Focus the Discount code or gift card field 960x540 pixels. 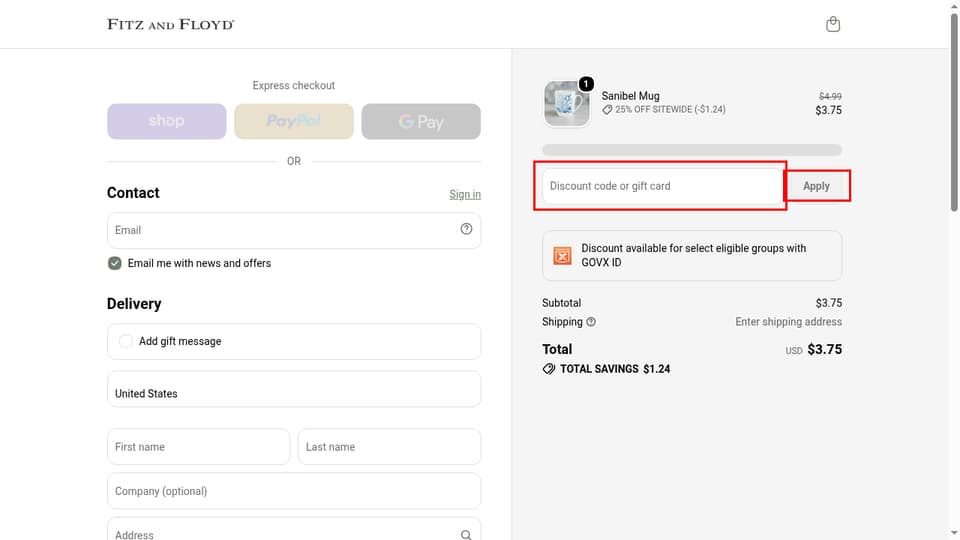point(662,186)
